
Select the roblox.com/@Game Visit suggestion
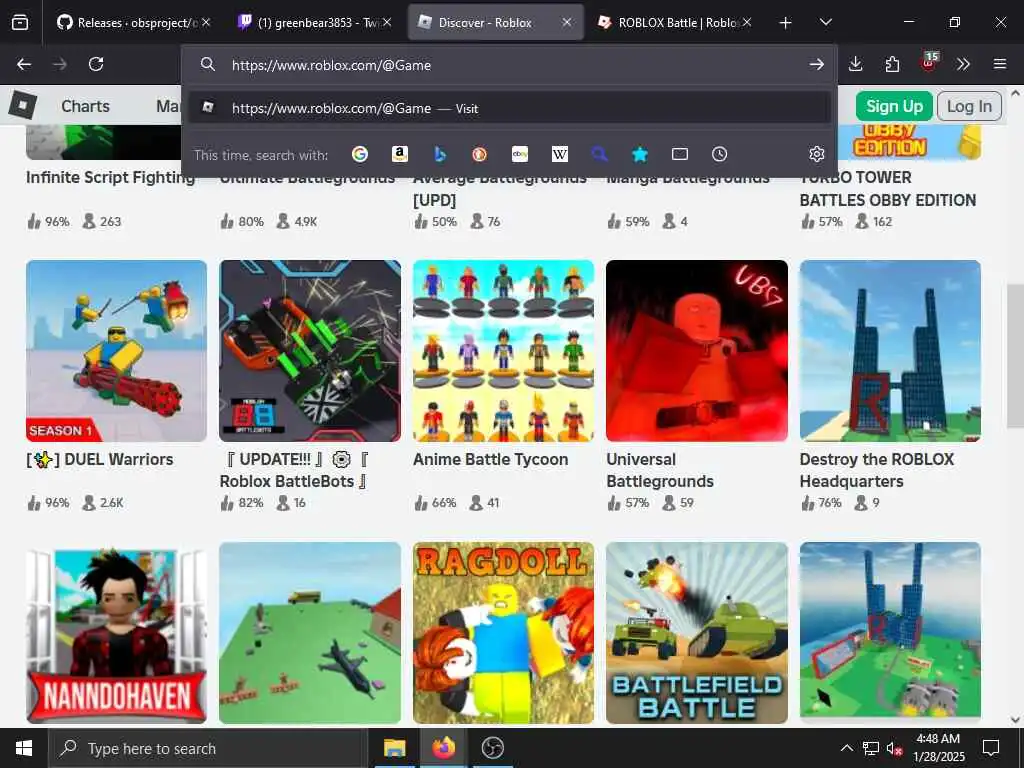[x=510, y=108]
